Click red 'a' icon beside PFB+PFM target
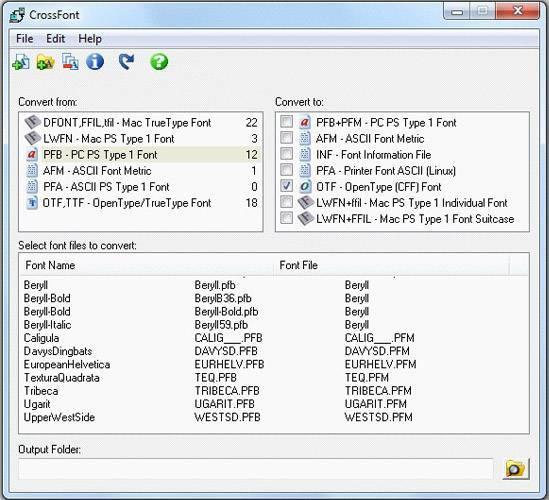 pyautogui.click(x=305, y=122)
